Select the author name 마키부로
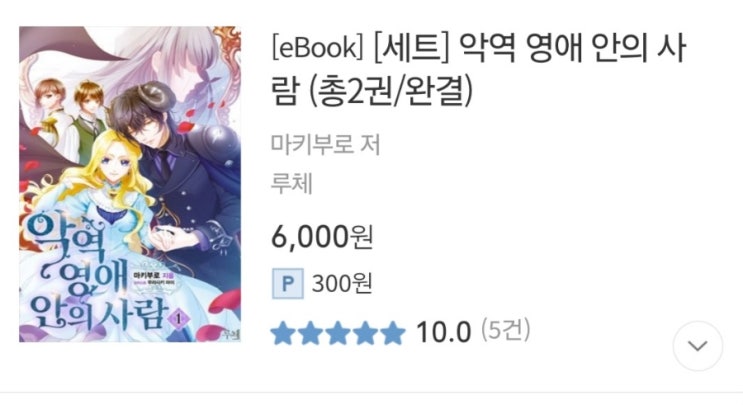743x405 pixels. point(312,144)
